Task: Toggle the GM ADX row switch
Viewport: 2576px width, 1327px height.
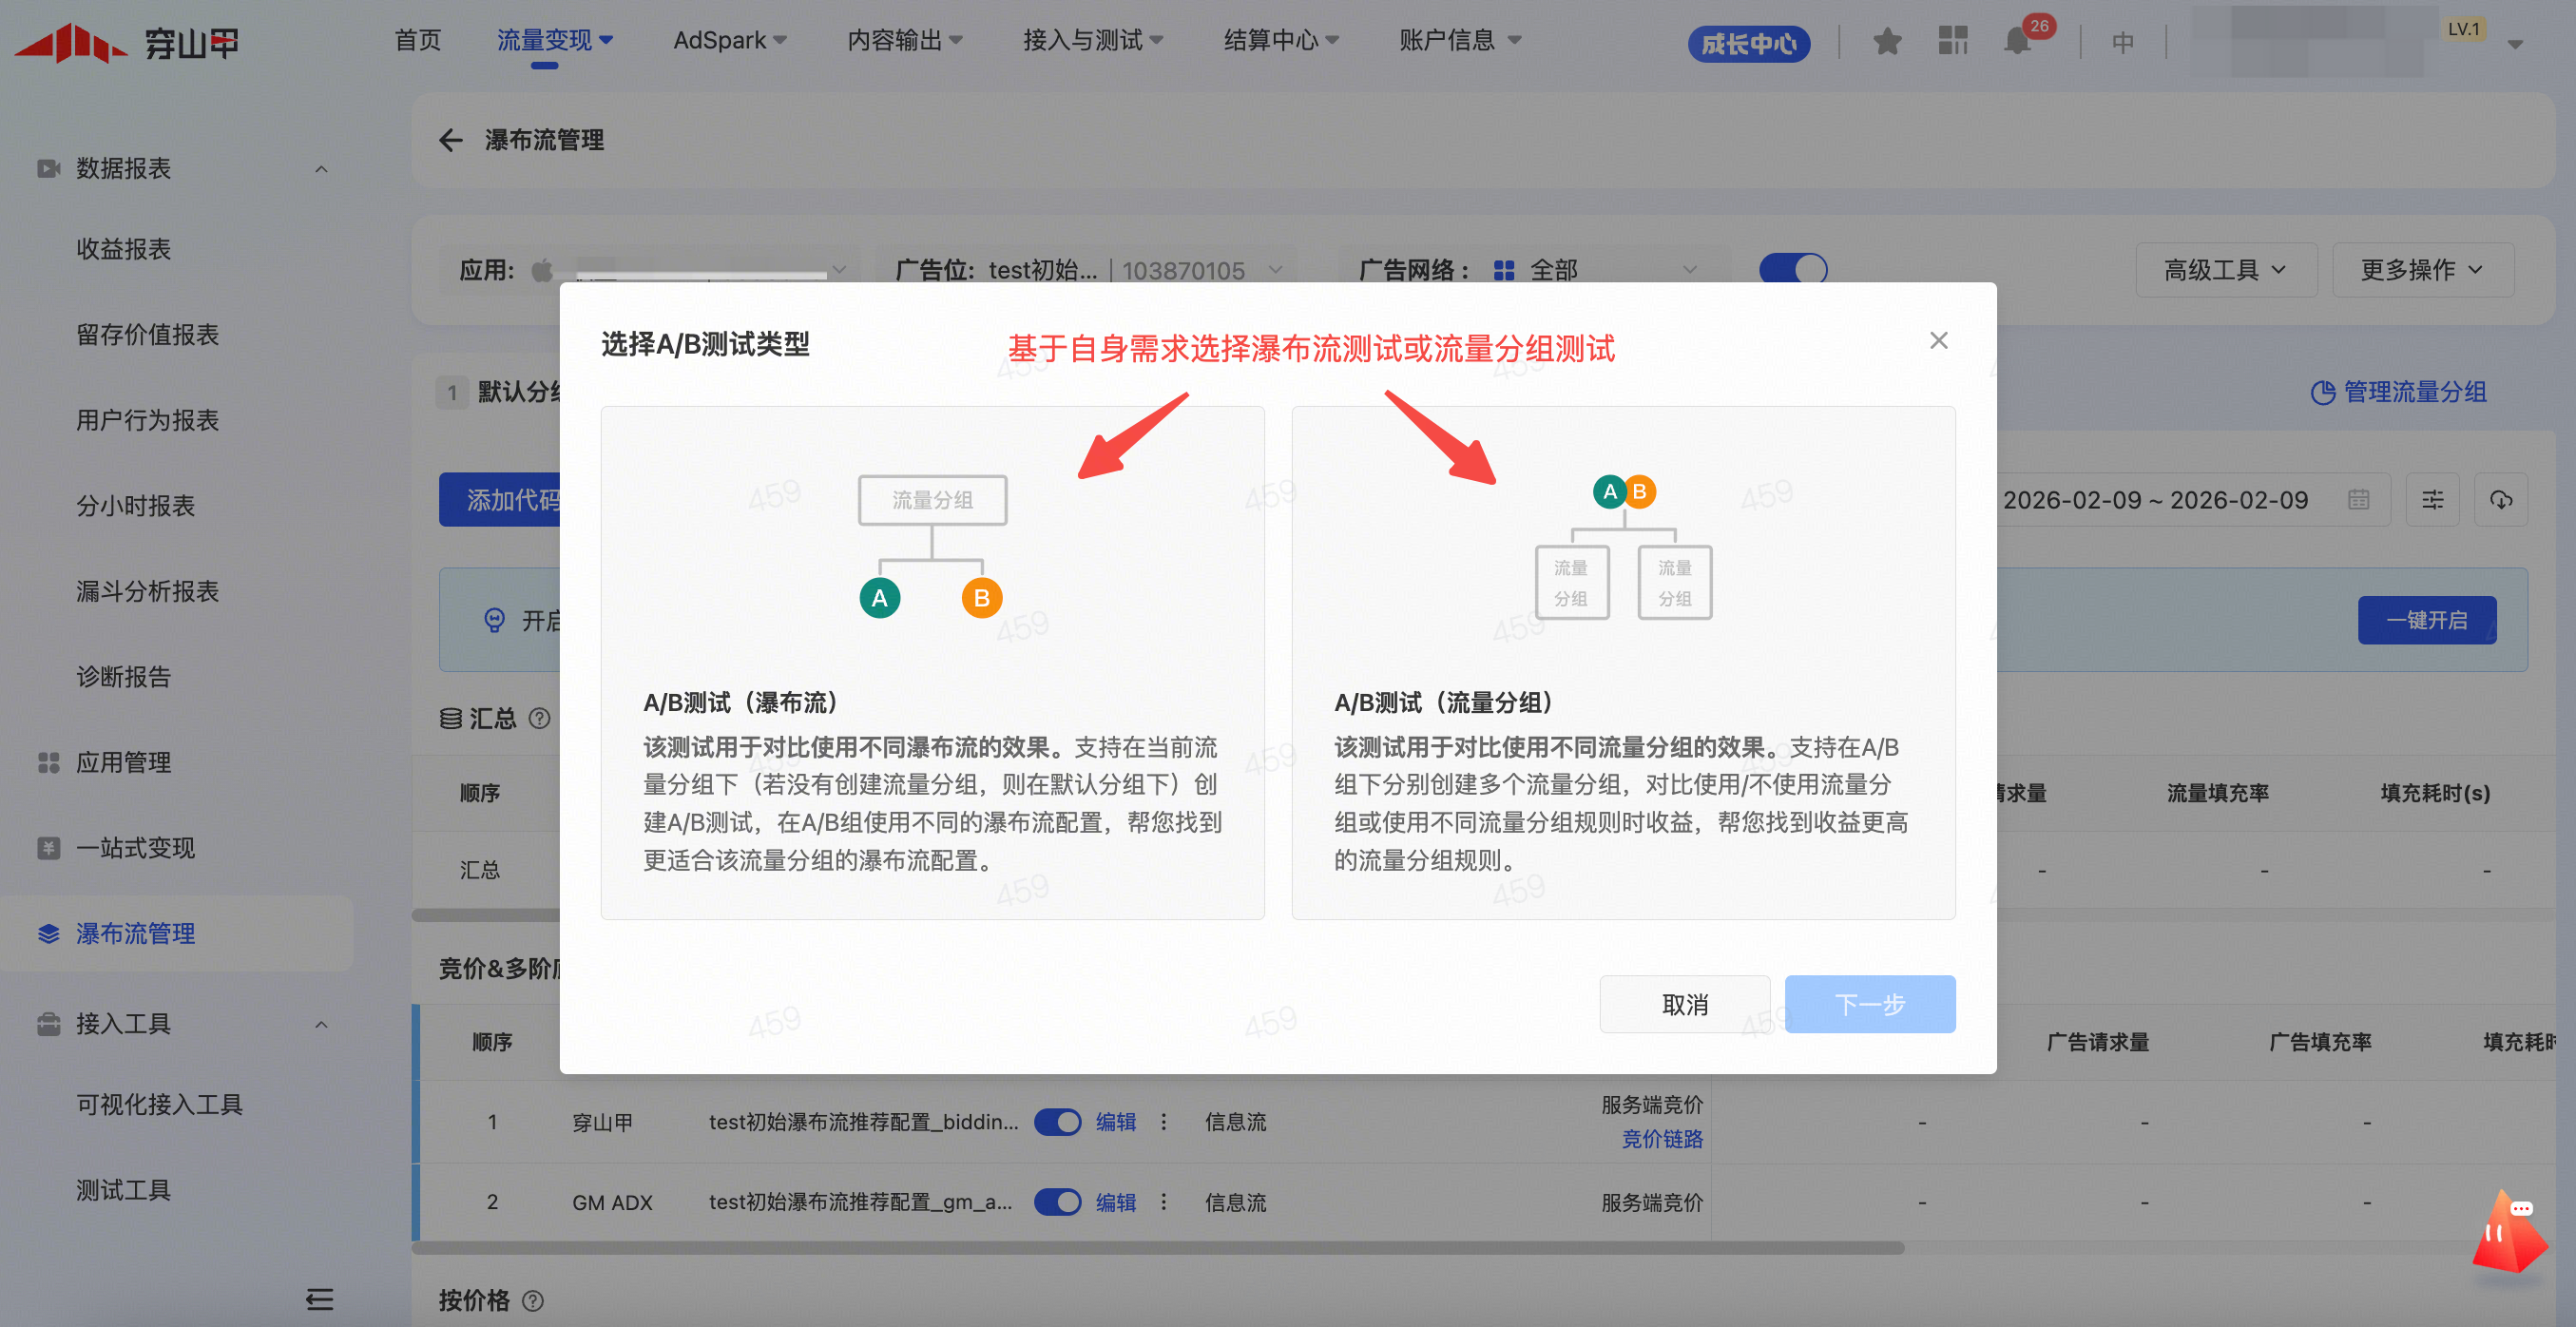Action: click(1057, 1202)
